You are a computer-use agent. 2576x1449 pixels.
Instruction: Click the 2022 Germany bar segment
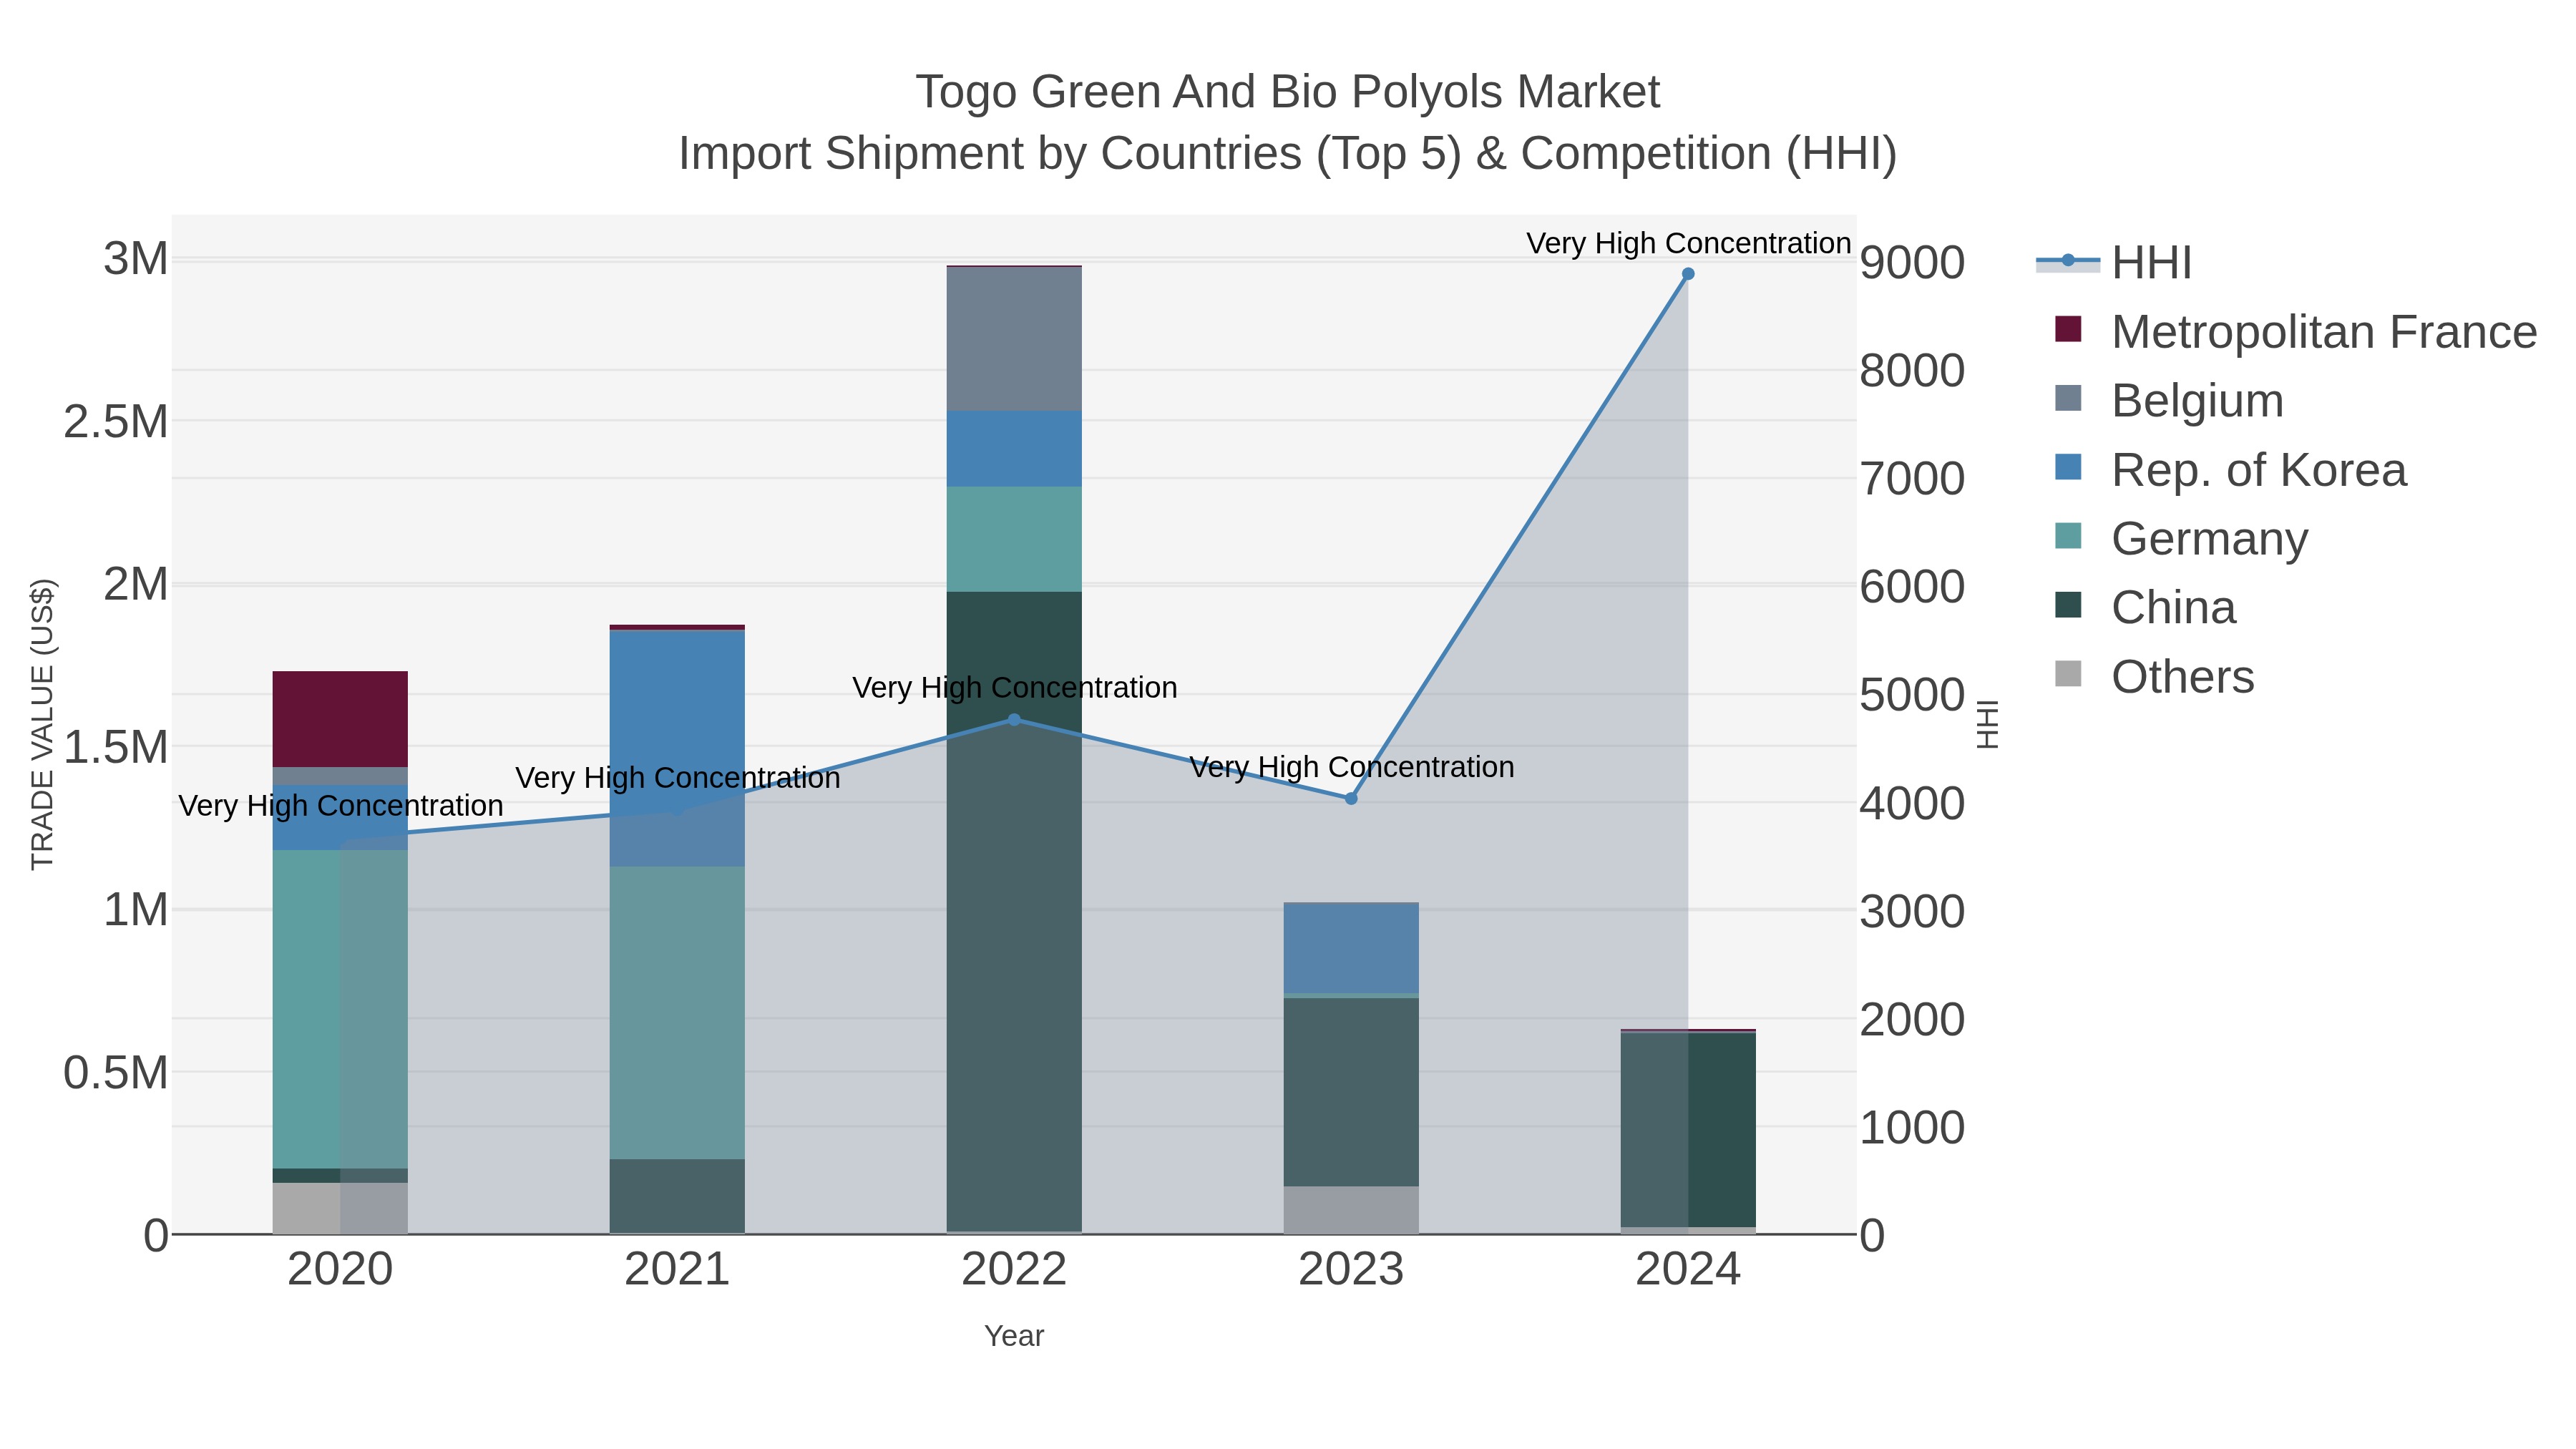[1014, 539]
